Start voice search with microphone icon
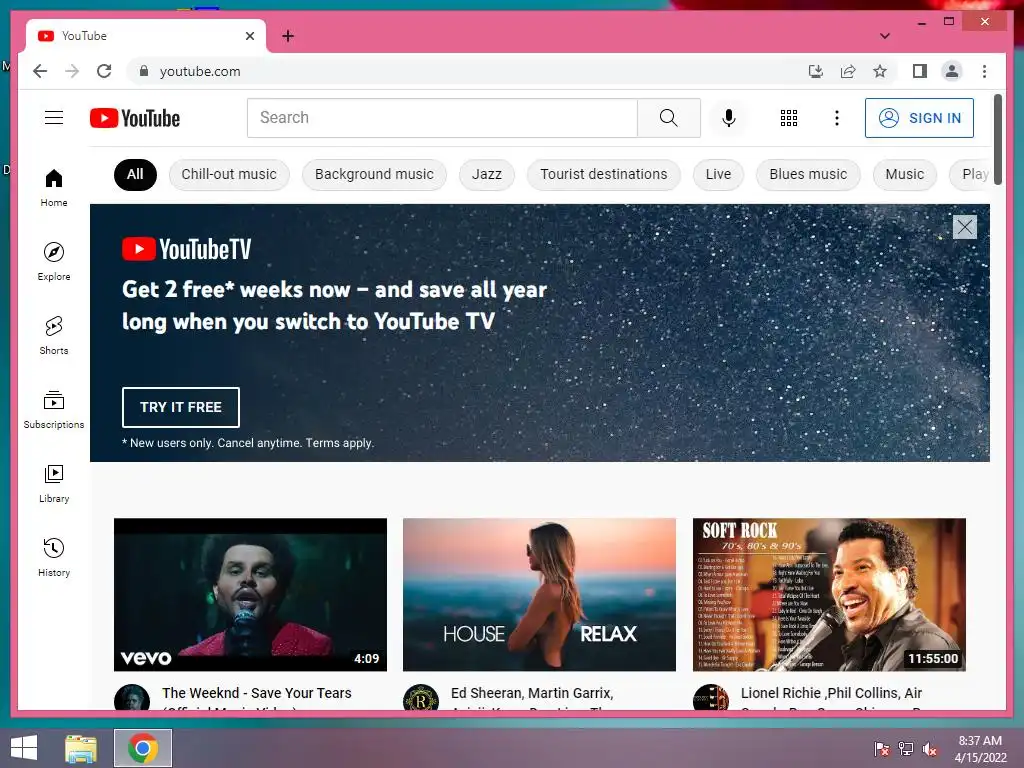Screen dimensions: 1024x768 pyautogui.click(x=729, y=118)
